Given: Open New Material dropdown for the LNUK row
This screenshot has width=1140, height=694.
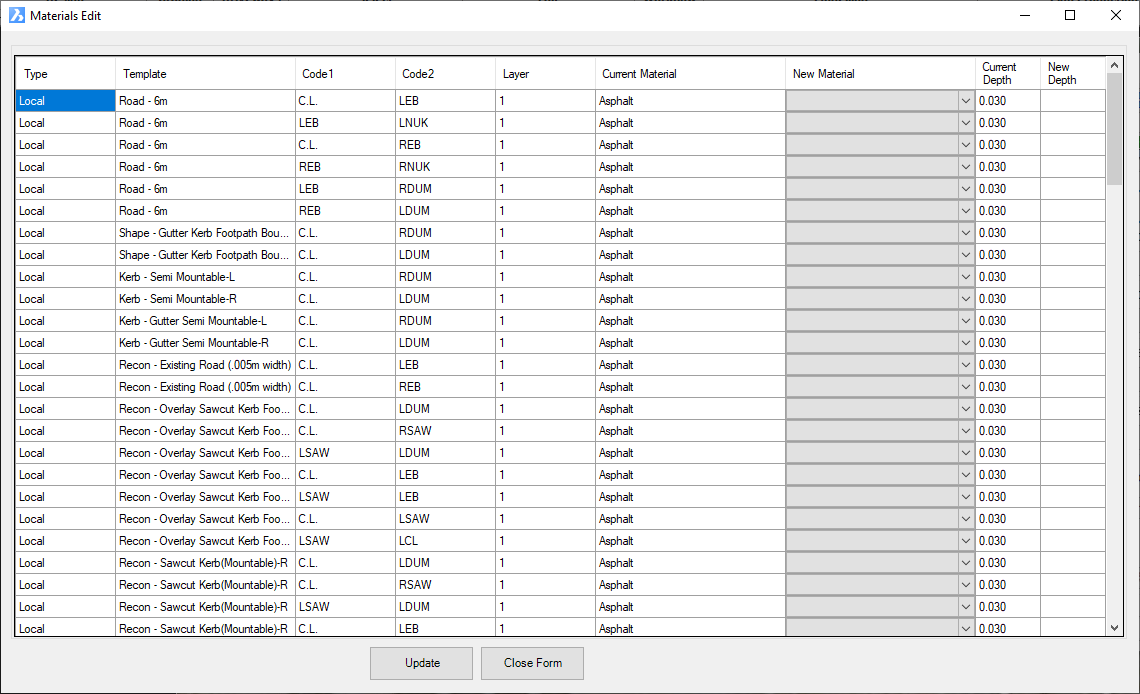Looking at the screenshot, I should [966, 123].
